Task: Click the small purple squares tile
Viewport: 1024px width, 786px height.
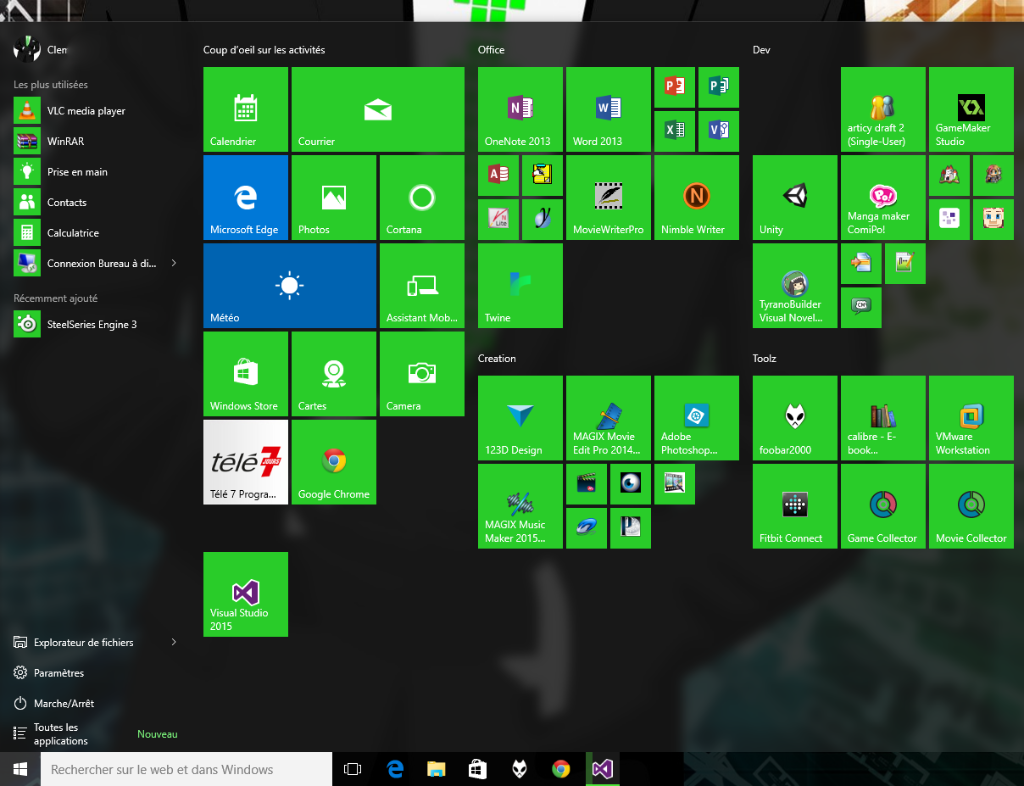Action: (x=950, y=219)
